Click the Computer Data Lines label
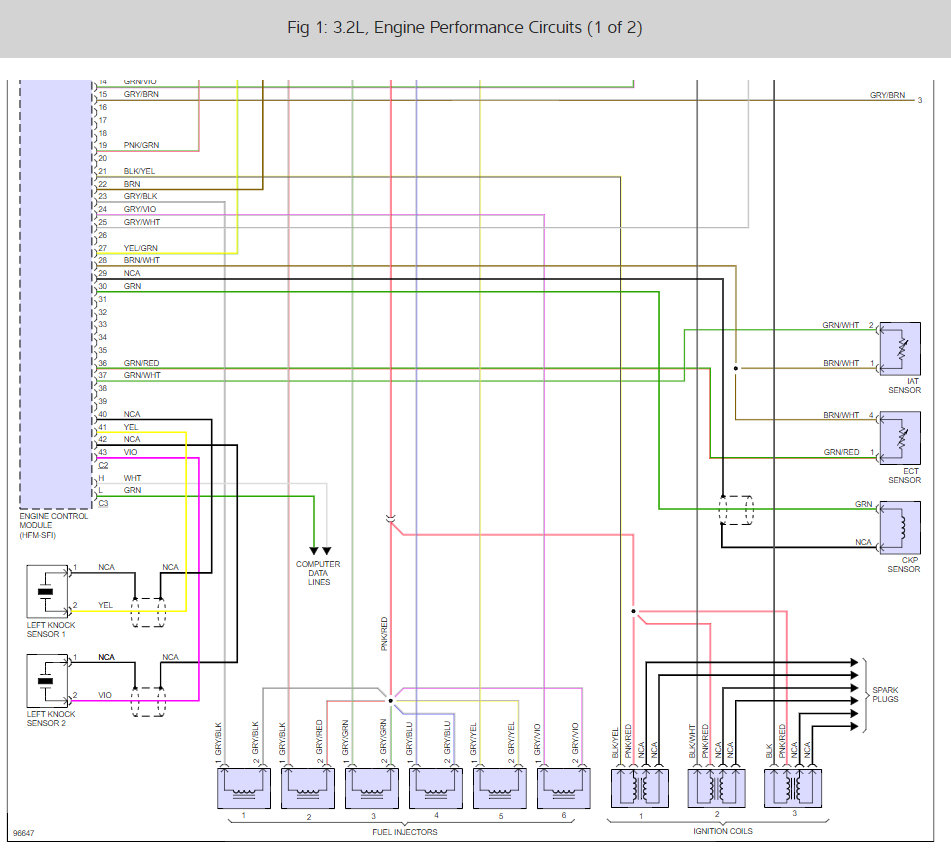Viewport: 951px width, 868px height. click(x=318, y=573)
